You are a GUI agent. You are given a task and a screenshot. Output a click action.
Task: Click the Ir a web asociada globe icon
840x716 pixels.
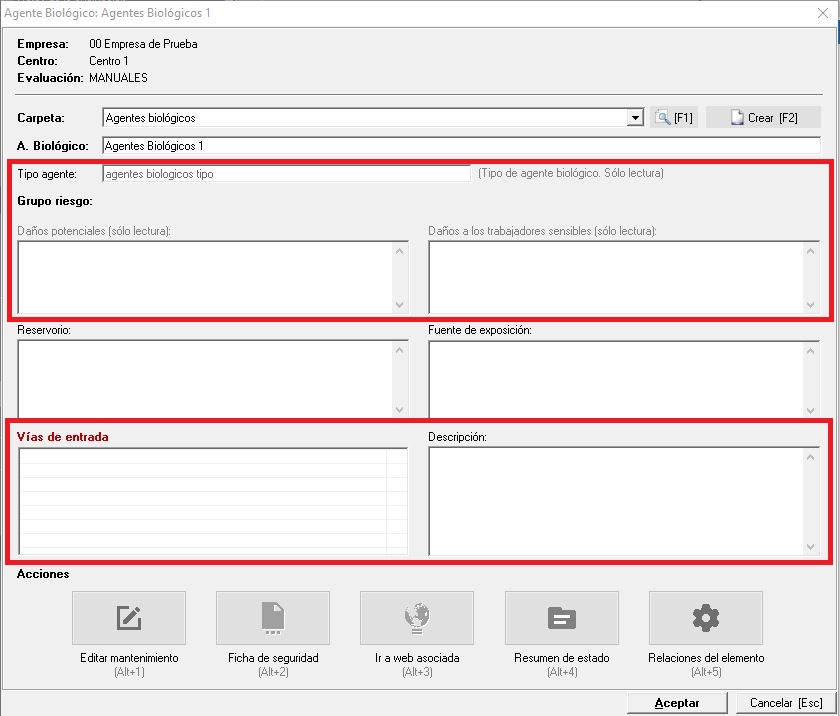(x=417, y=618)
